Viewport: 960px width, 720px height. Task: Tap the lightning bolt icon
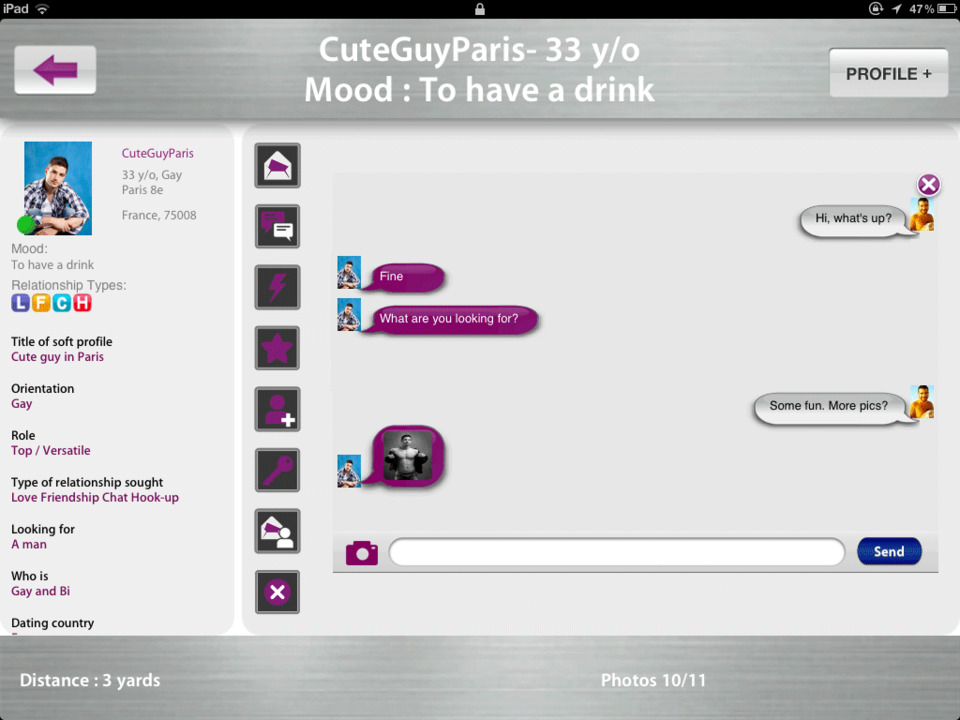click(277, 287)
